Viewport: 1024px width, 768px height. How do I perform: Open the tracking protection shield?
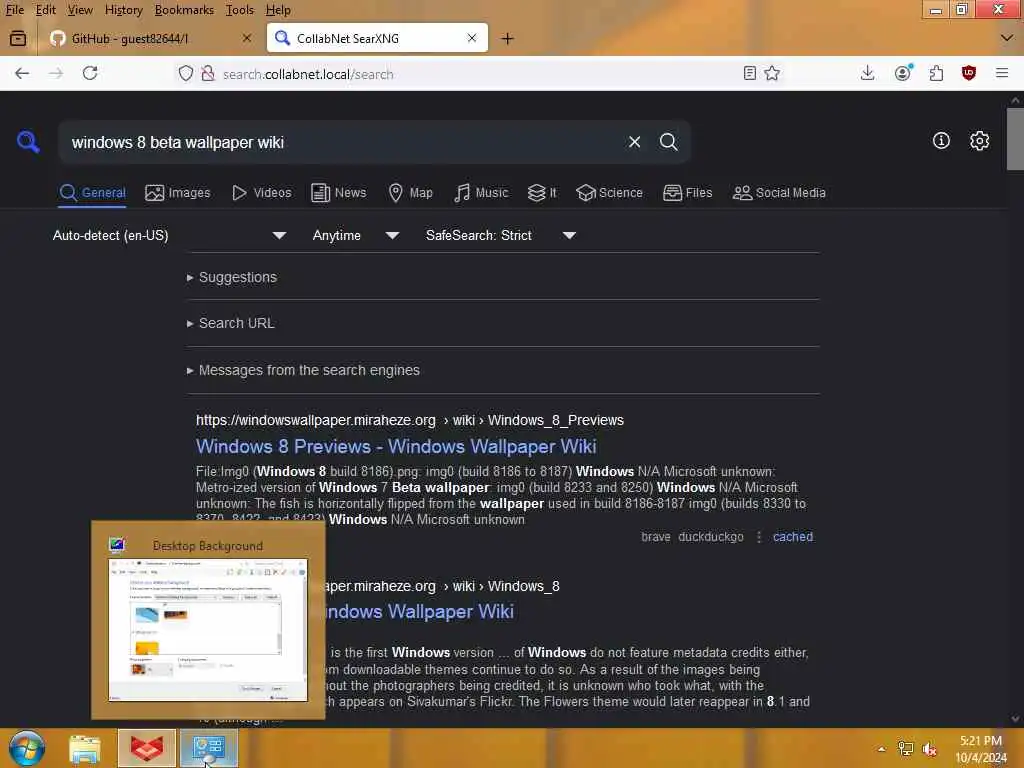click(x=186, y=73)
